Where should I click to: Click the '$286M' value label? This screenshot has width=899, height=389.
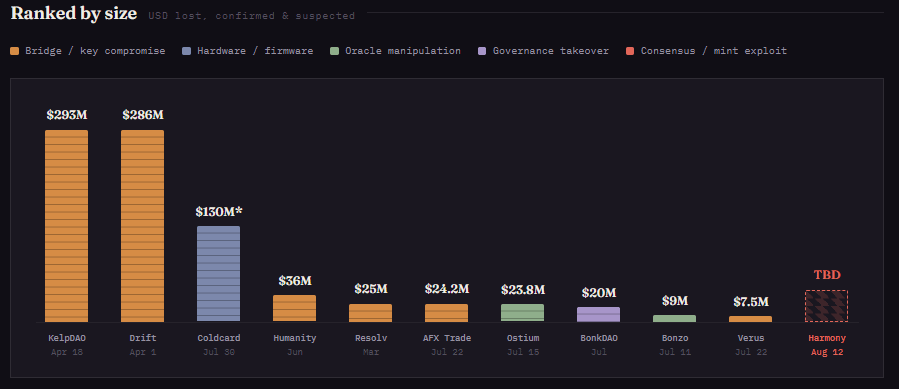pyautogui.click(x=143, y=115)
